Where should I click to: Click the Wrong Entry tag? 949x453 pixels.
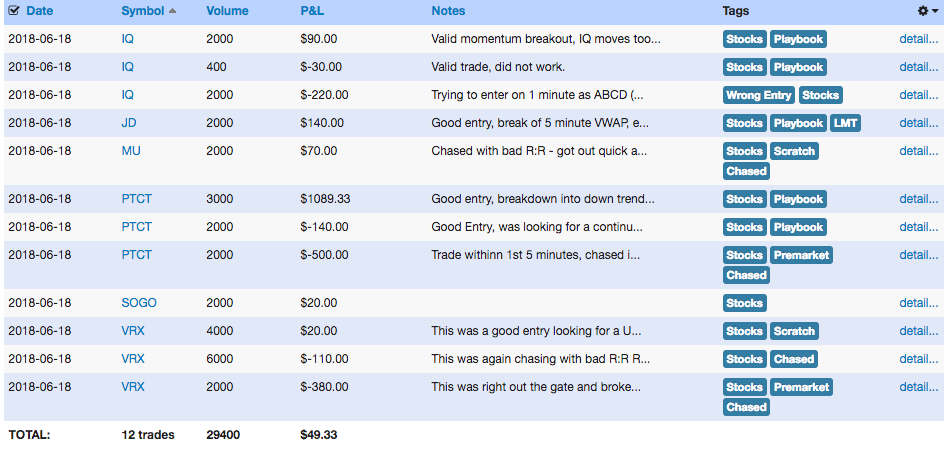759,95
